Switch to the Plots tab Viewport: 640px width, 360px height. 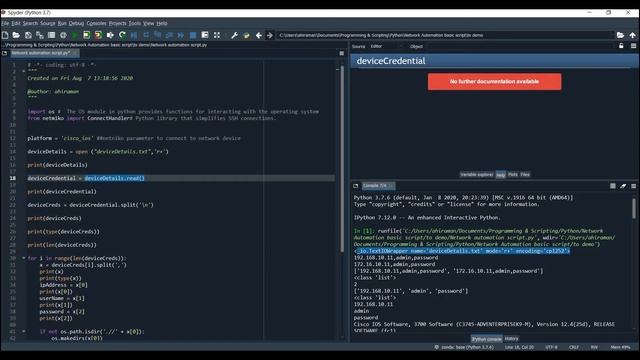point(513,174)
